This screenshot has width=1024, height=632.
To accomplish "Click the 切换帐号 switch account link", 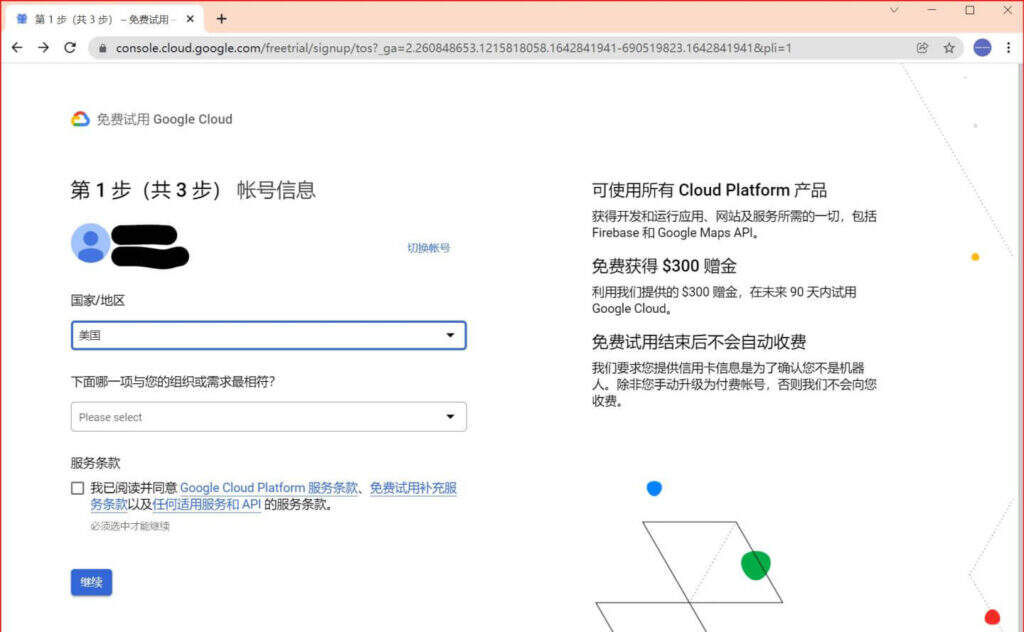I will point(428,247).
